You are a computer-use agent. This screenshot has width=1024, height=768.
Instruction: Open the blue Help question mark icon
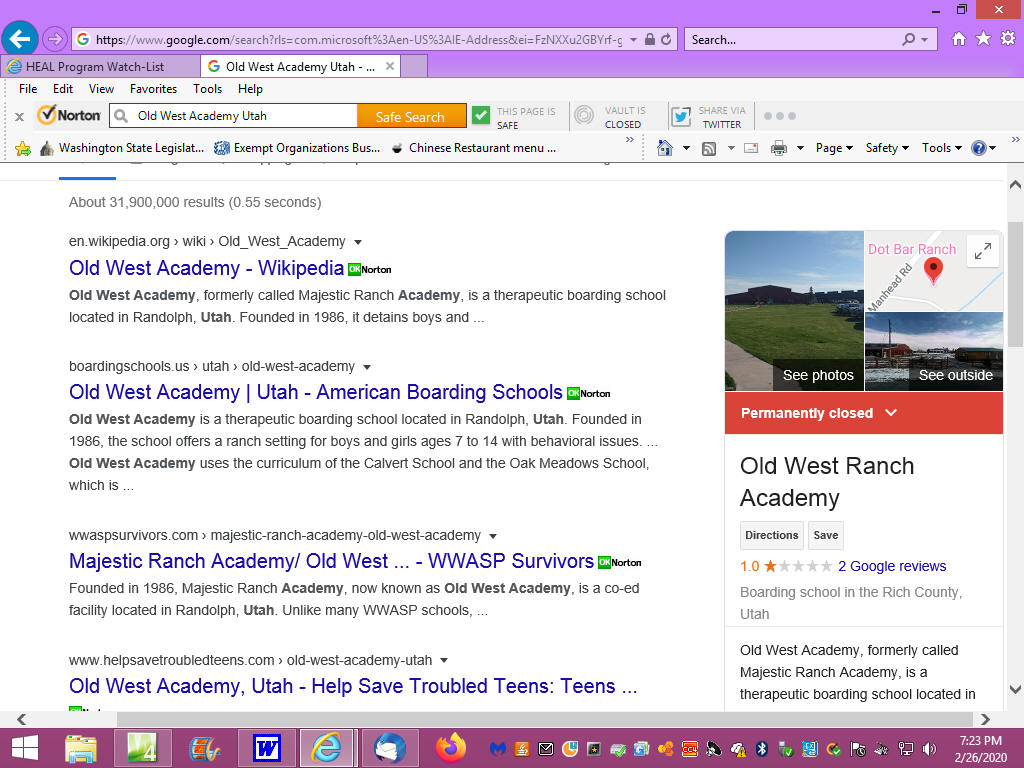pyautogui.click(x=978, y=148)
